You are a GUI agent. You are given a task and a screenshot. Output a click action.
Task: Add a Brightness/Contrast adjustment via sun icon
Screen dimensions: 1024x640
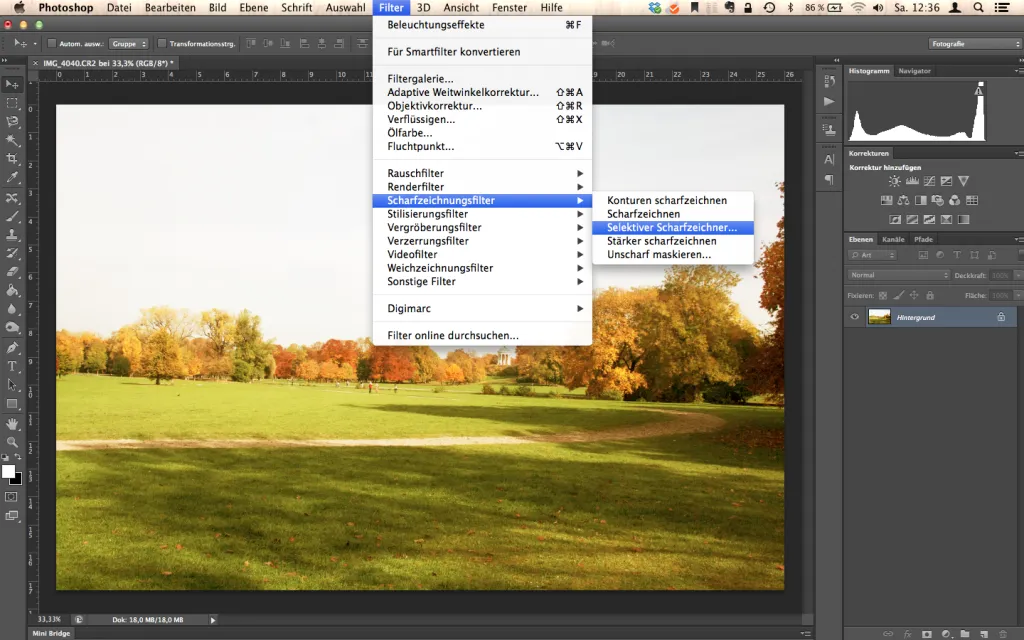point(895,181)
